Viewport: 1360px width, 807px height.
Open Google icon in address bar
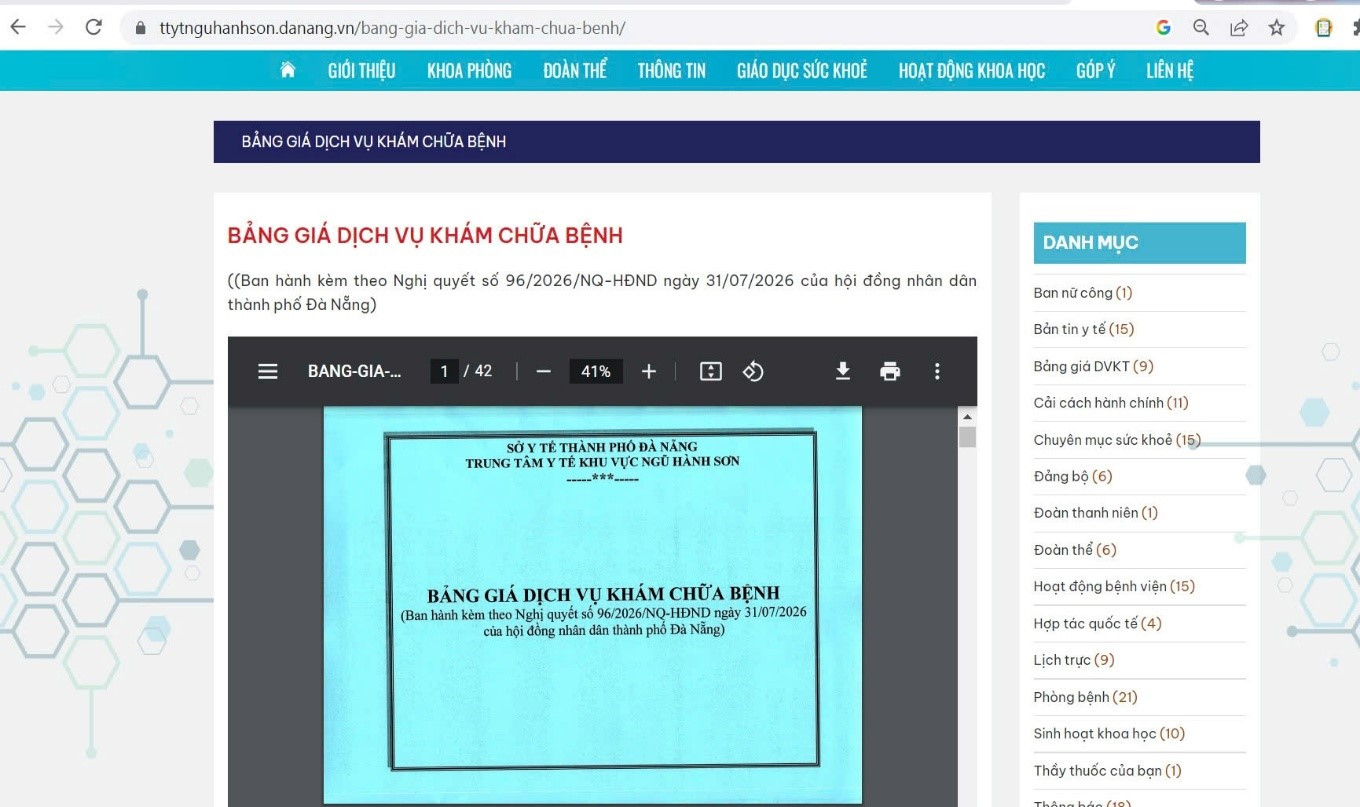(x=1163, y=28)
